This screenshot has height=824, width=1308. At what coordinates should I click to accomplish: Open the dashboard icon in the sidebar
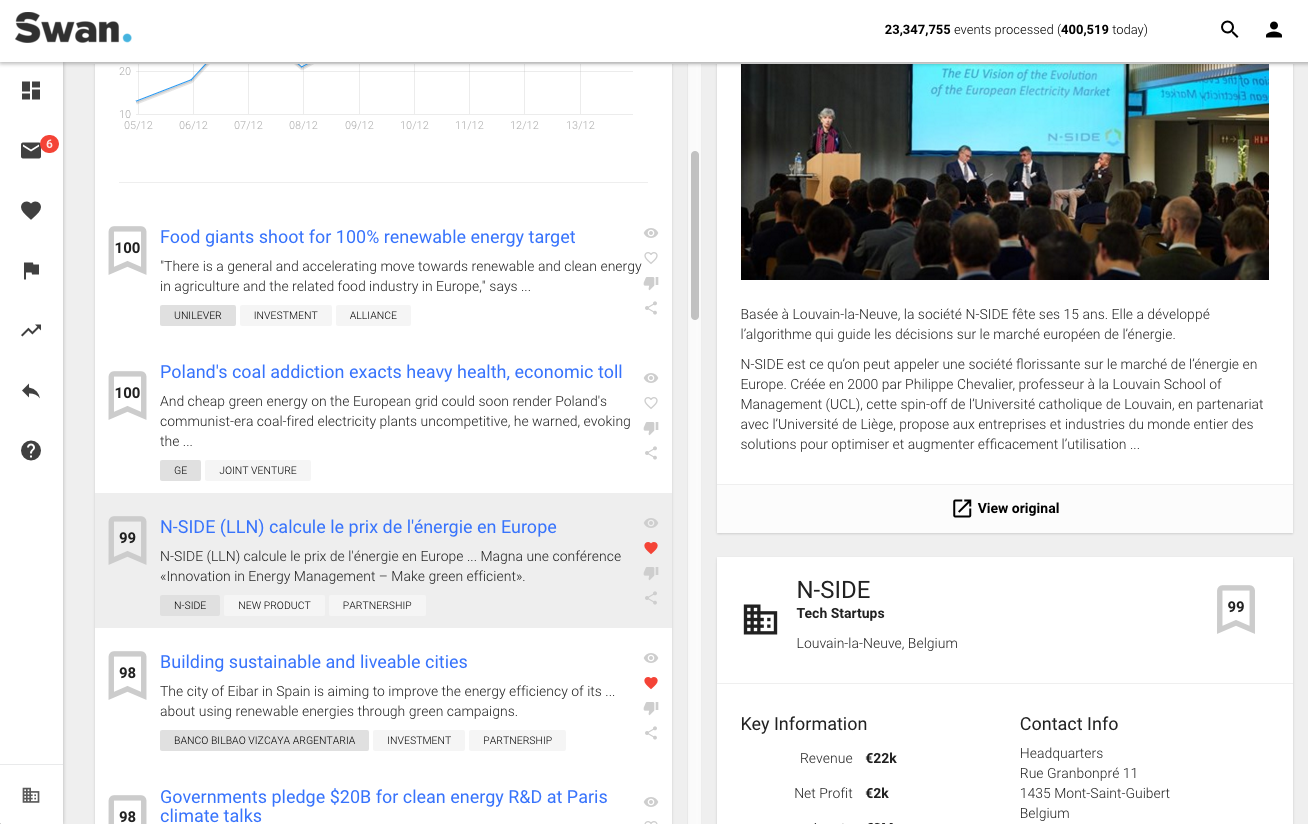click(31, 91)
